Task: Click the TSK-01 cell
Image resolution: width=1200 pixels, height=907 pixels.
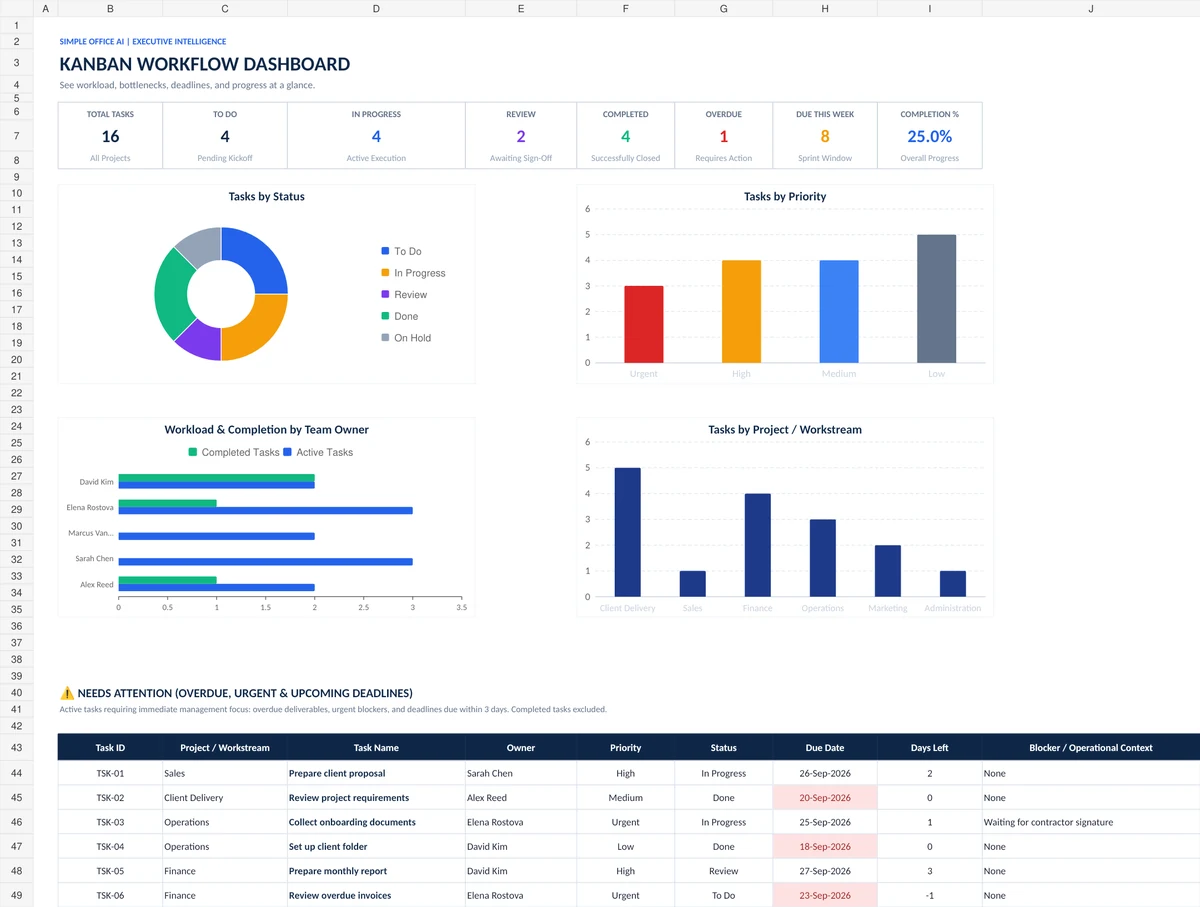Action: coord(110,773)
